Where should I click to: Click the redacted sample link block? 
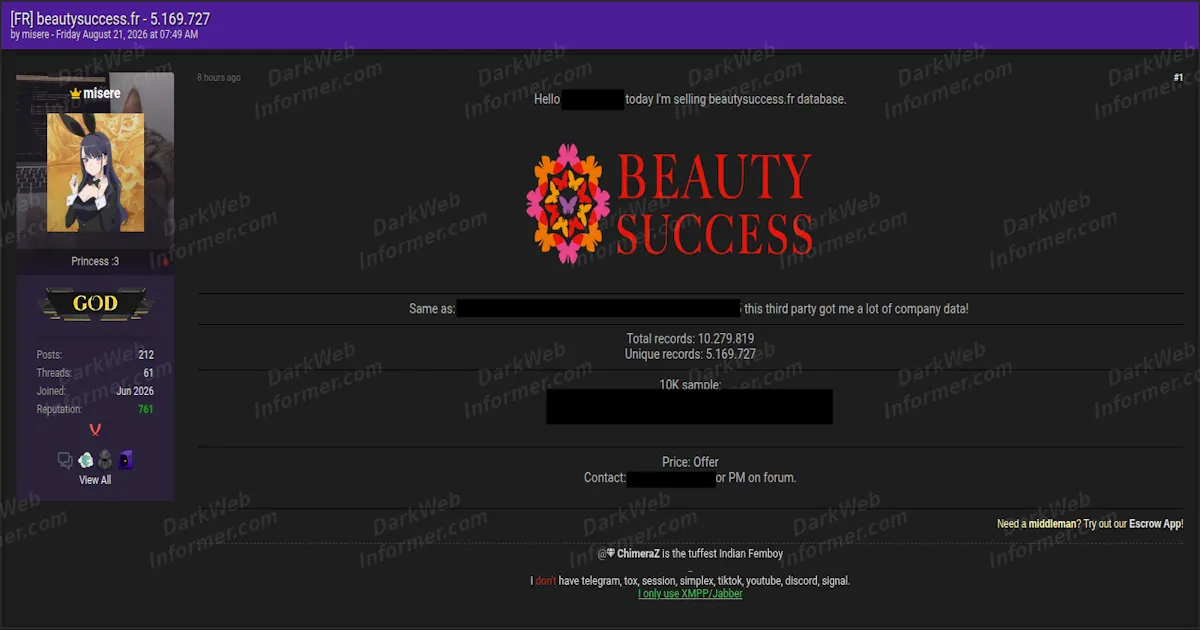pos(689,407)
